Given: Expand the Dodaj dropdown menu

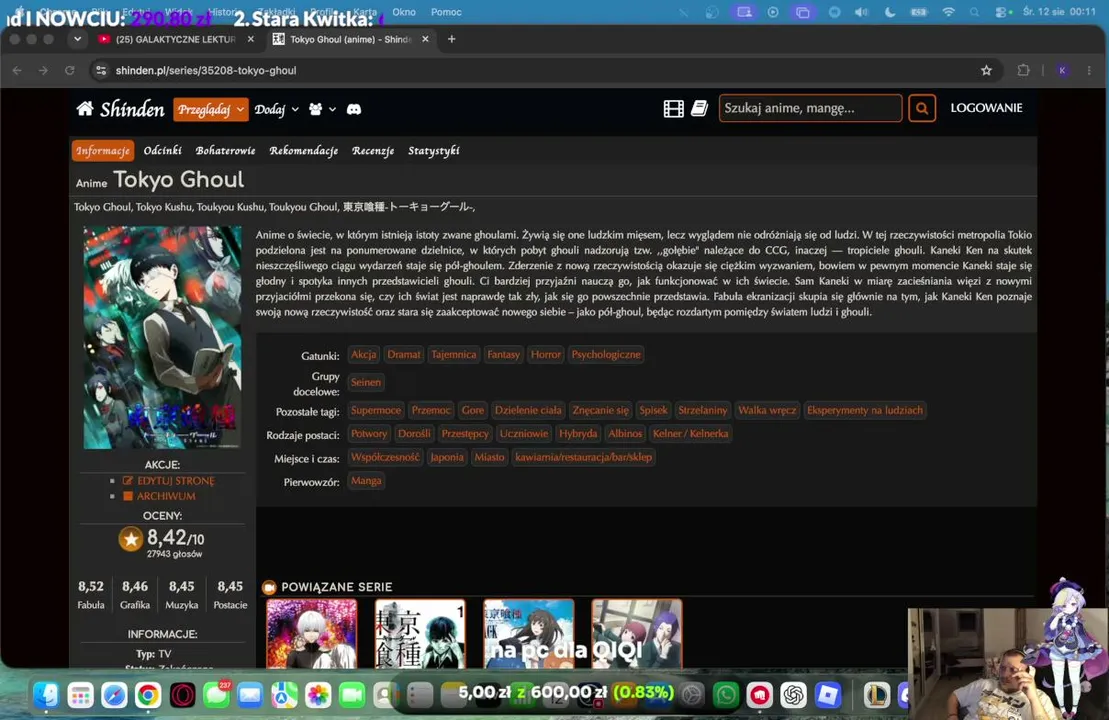Looking at the screenshot, I should click(277, 109).
